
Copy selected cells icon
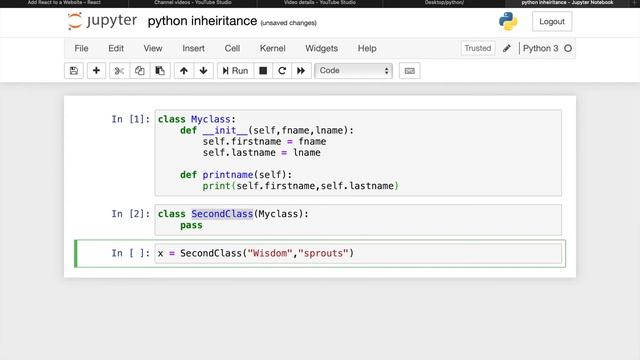[140, 71]
